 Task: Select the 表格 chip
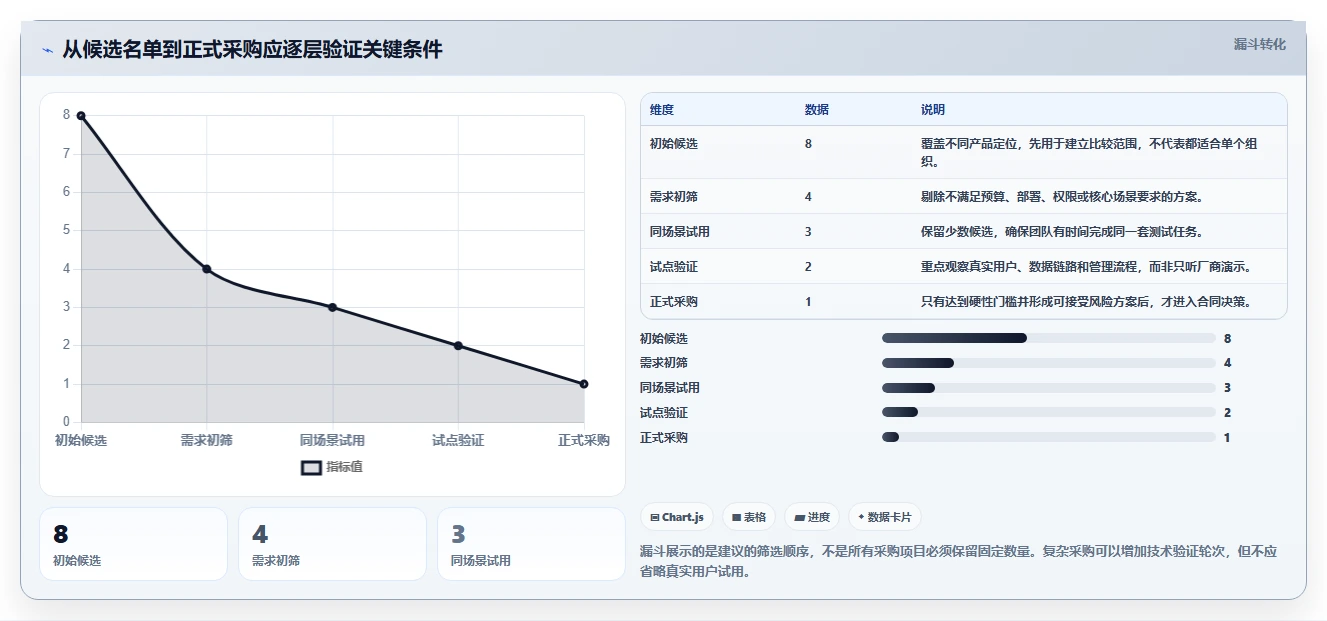pos(749,517)
